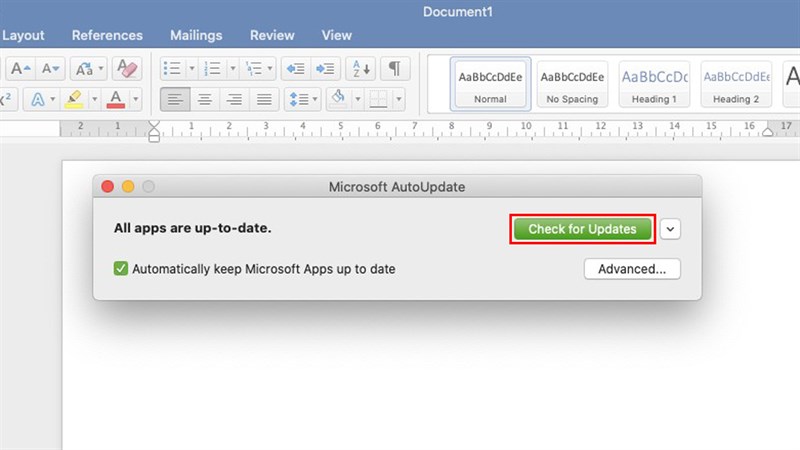Open the Change Case Aa button
Image resolution: width=800 pixels, height=450 pixels.
click(88, 68)
